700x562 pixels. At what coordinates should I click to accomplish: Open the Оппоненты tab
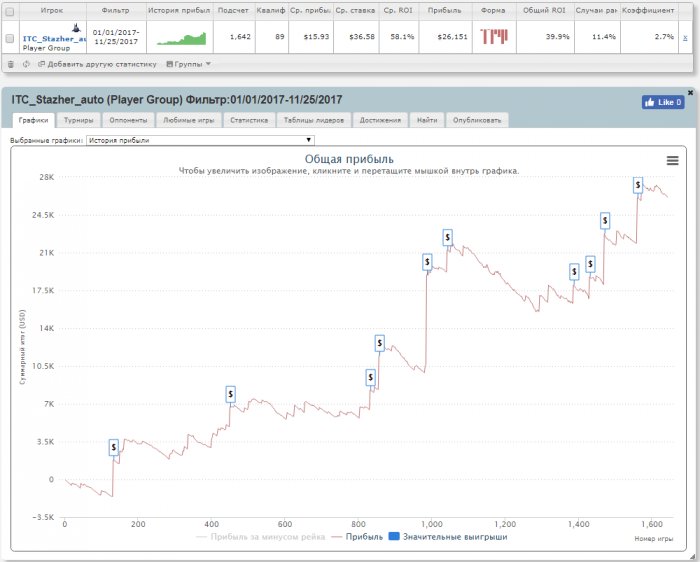(x=128, y=120)
